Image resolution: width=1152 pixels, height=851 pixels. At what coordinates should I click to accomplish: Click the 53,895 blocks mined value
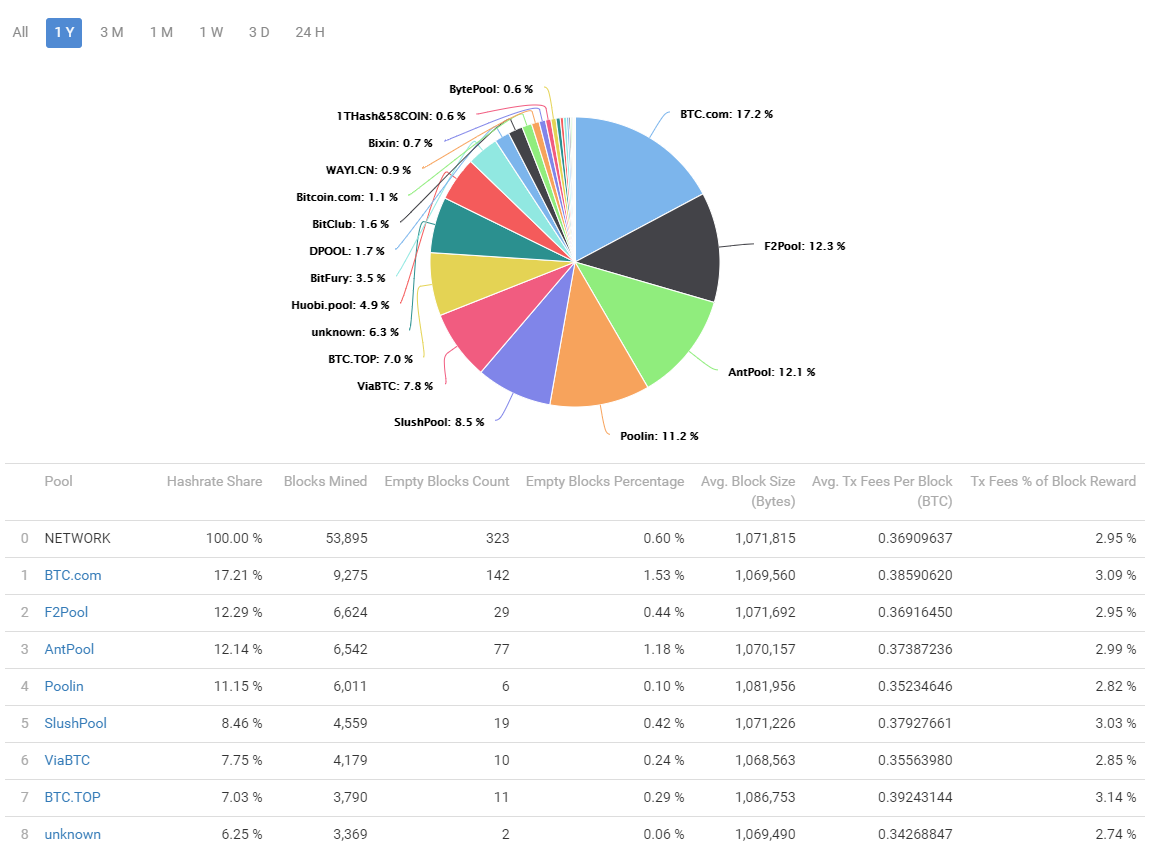click(347, 538)
